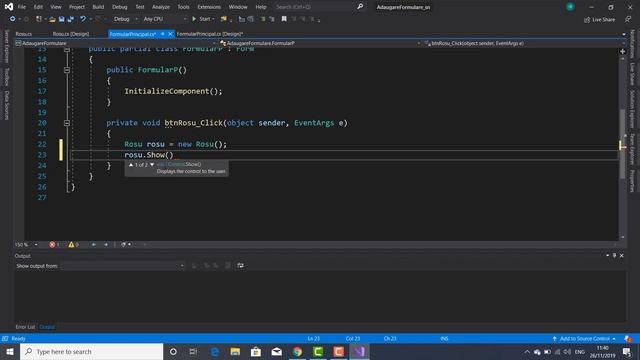Click the Navigate Backward arrow icon
640x360 pixels.
13,19
